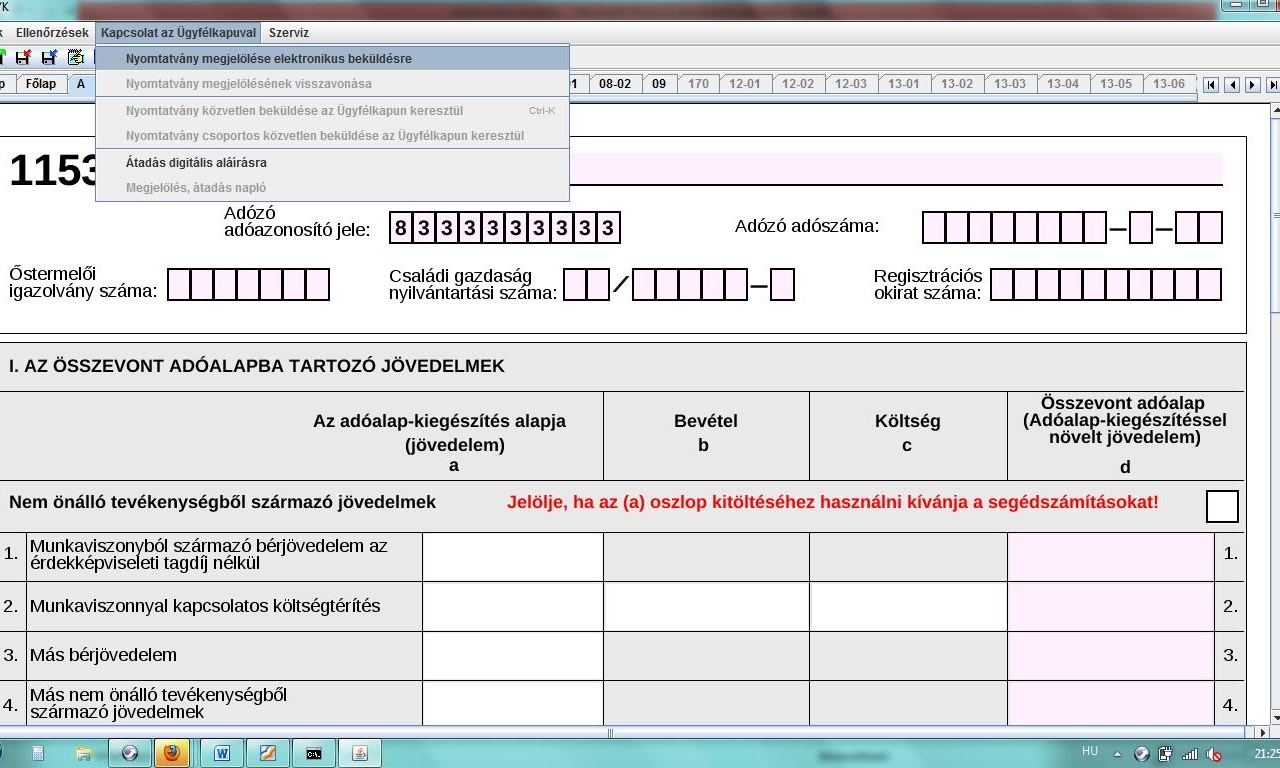Screen dimensions: 1280x768
Task: Switch to the 08-02 tab
Action: [x=615, y=84]
